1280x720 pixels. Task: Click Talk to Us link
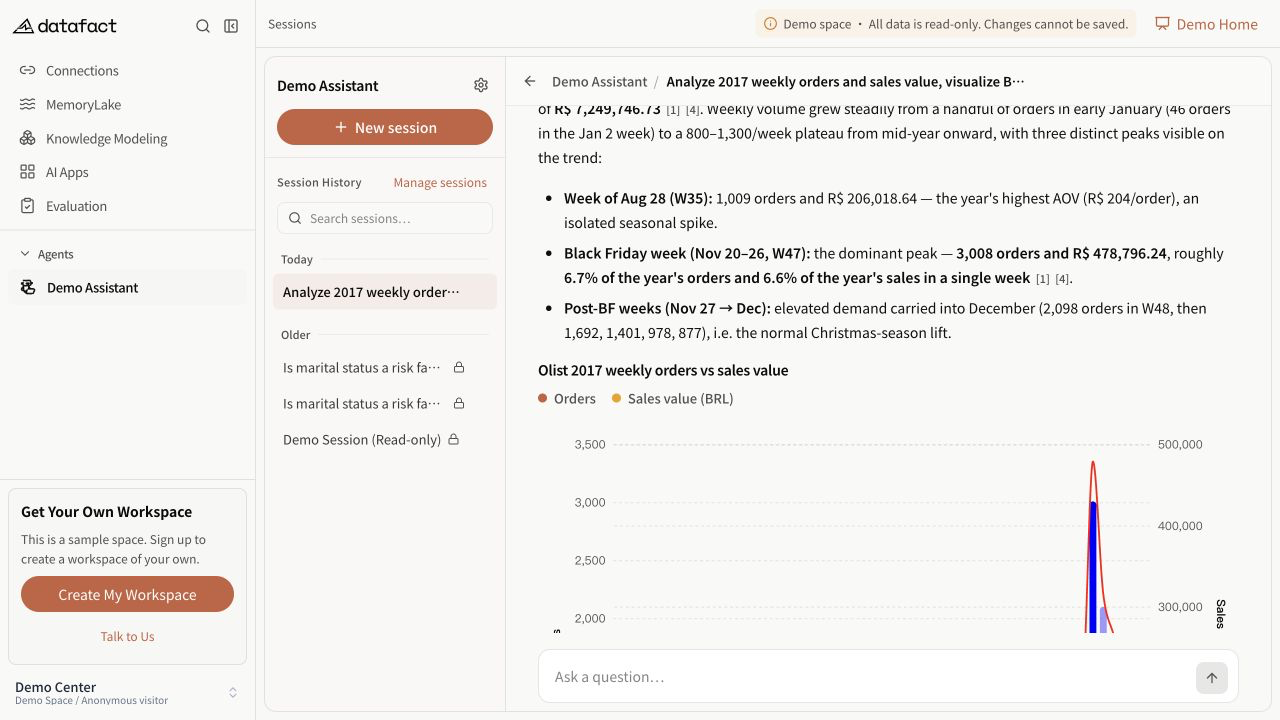click(127, 637)
